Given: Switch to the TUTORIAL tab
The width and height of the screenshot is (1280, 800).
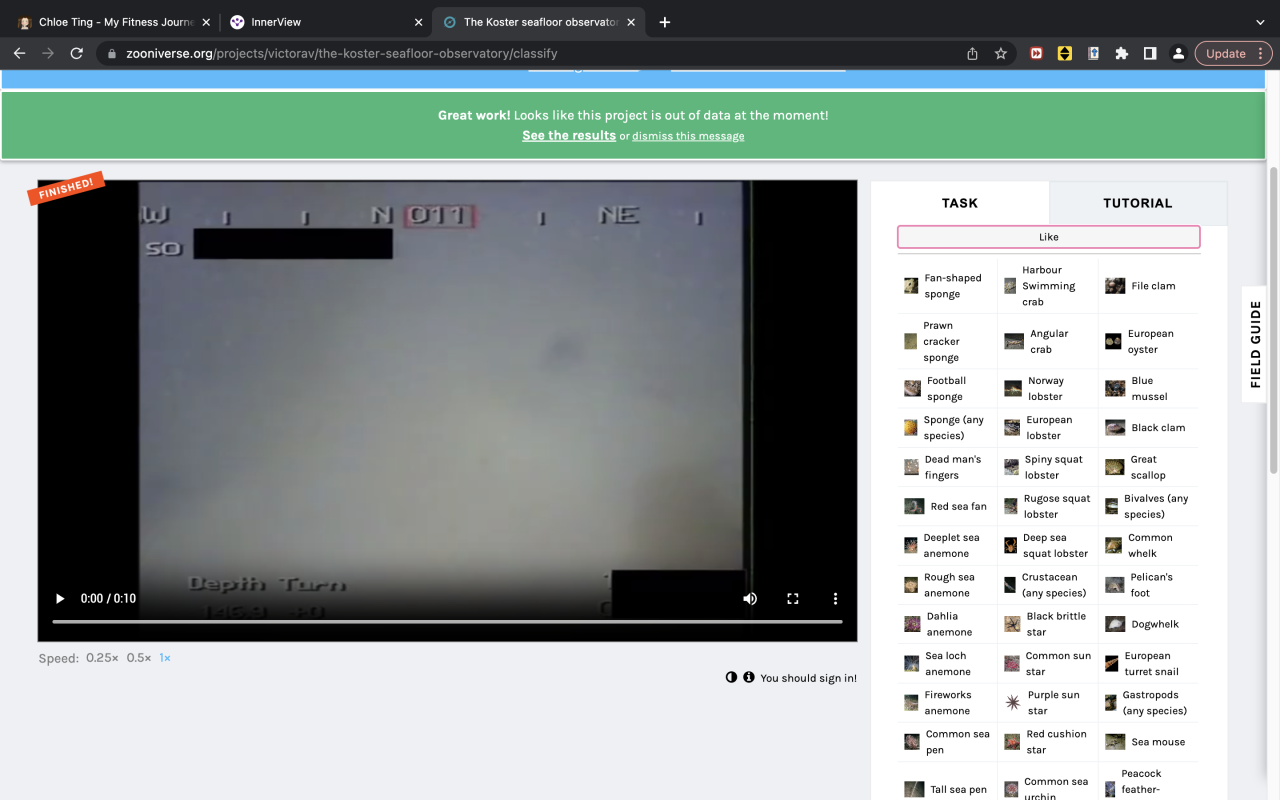Looking at the screenshot, I should pos(1138,203).
